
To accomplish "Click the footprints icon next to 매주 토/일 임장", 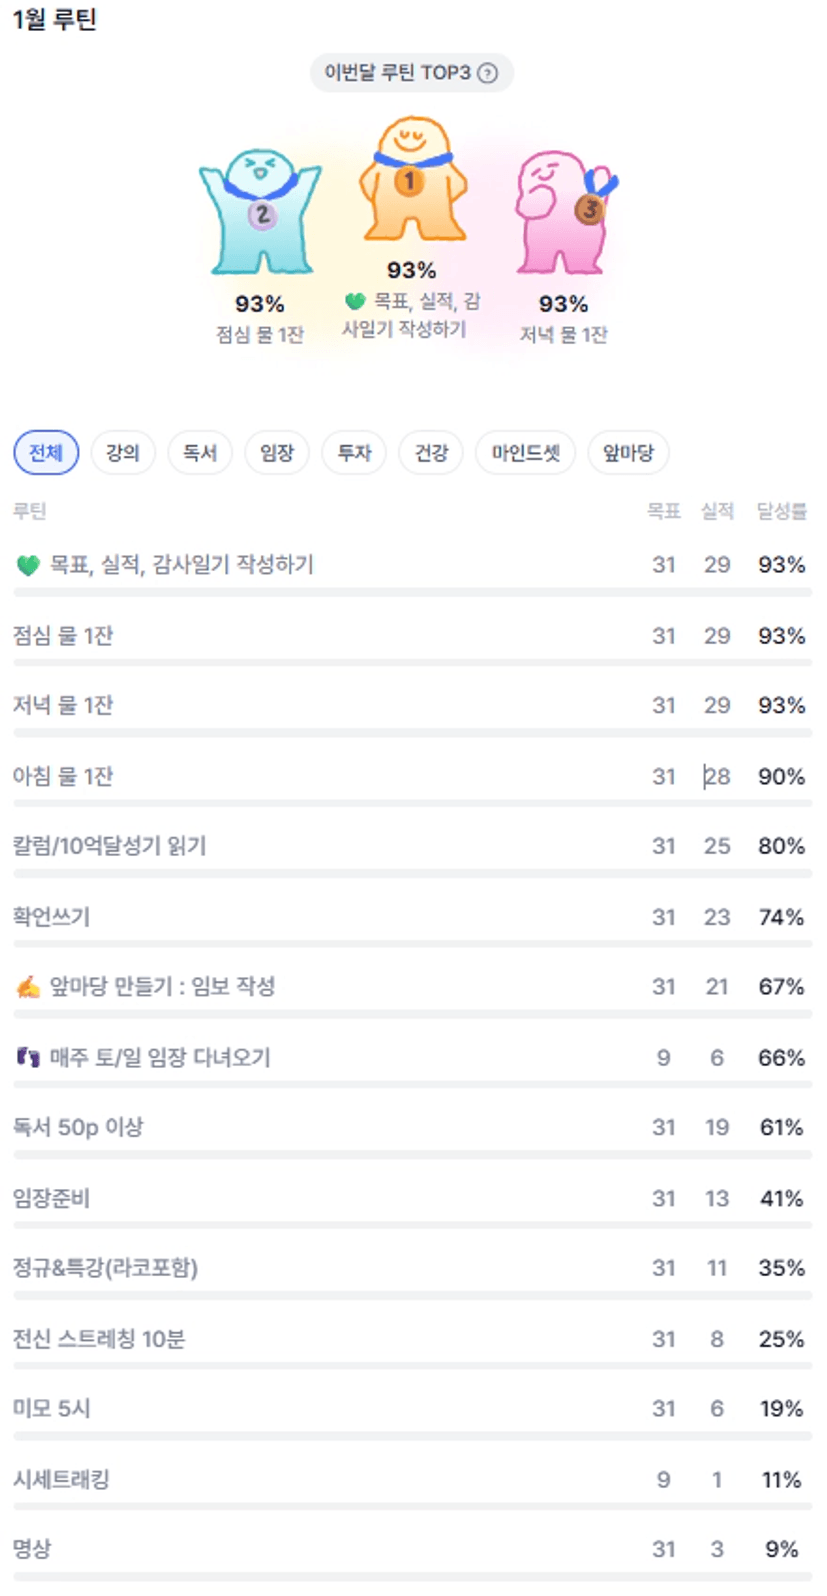I will click(x=28, y=1058).
